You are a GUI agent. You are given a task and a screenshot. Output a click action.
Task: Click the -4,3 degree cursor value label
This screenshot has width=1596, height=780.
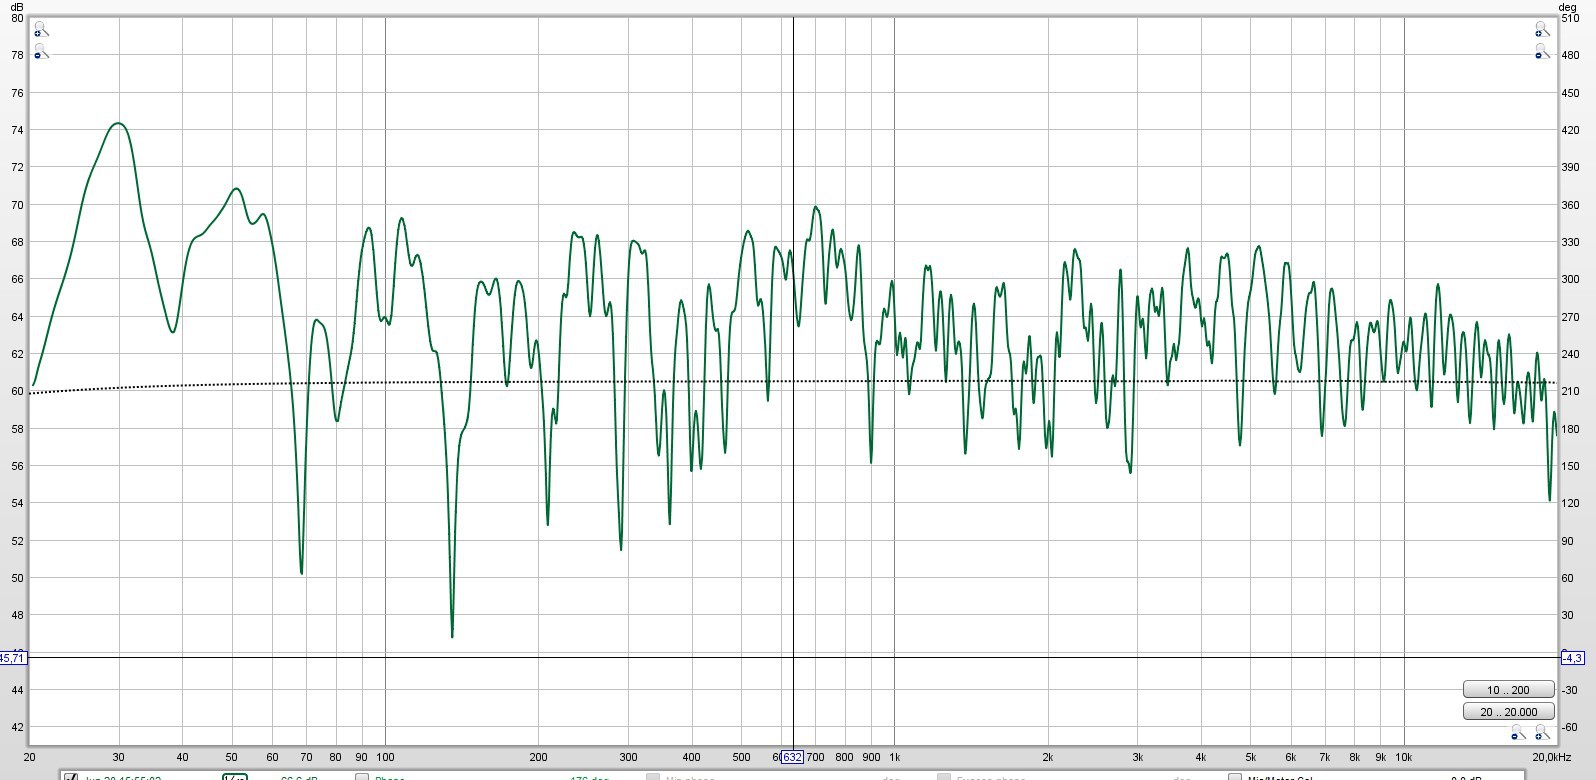click(1572, 658)
